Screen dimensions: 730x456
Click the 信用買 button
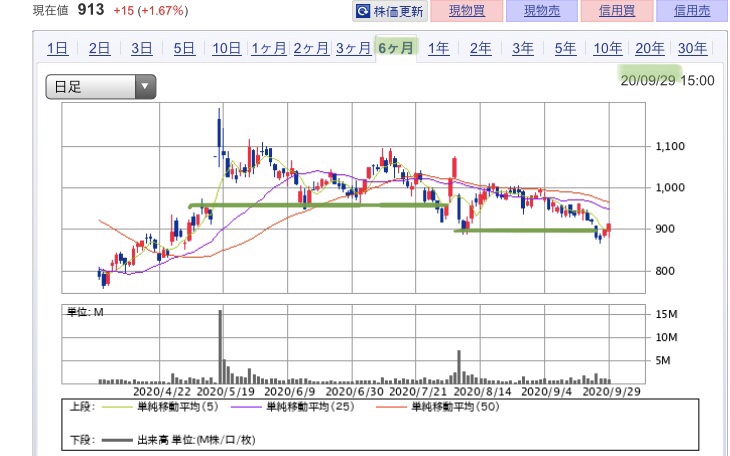pos(617,11)
